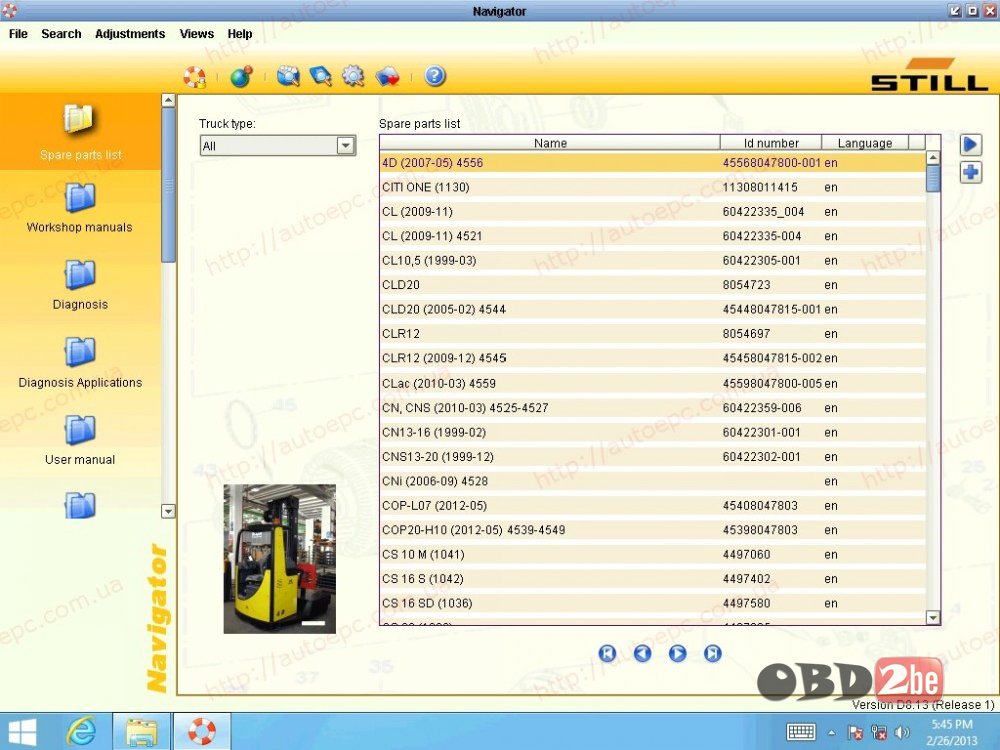Go to first page of list
Image resolution: width=1000 pixels, height=750 pixels.
(608, 653)
